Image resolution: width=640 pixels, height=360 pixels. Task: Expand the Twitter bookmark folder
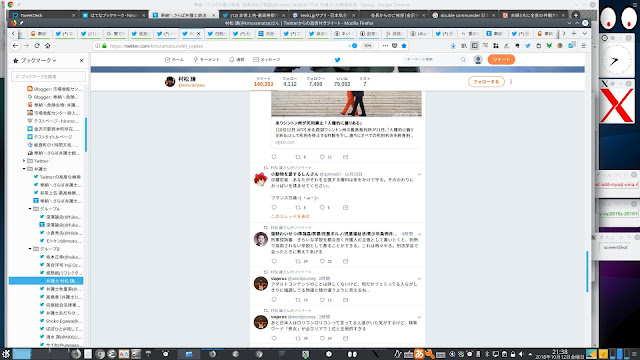pos(24,161)
